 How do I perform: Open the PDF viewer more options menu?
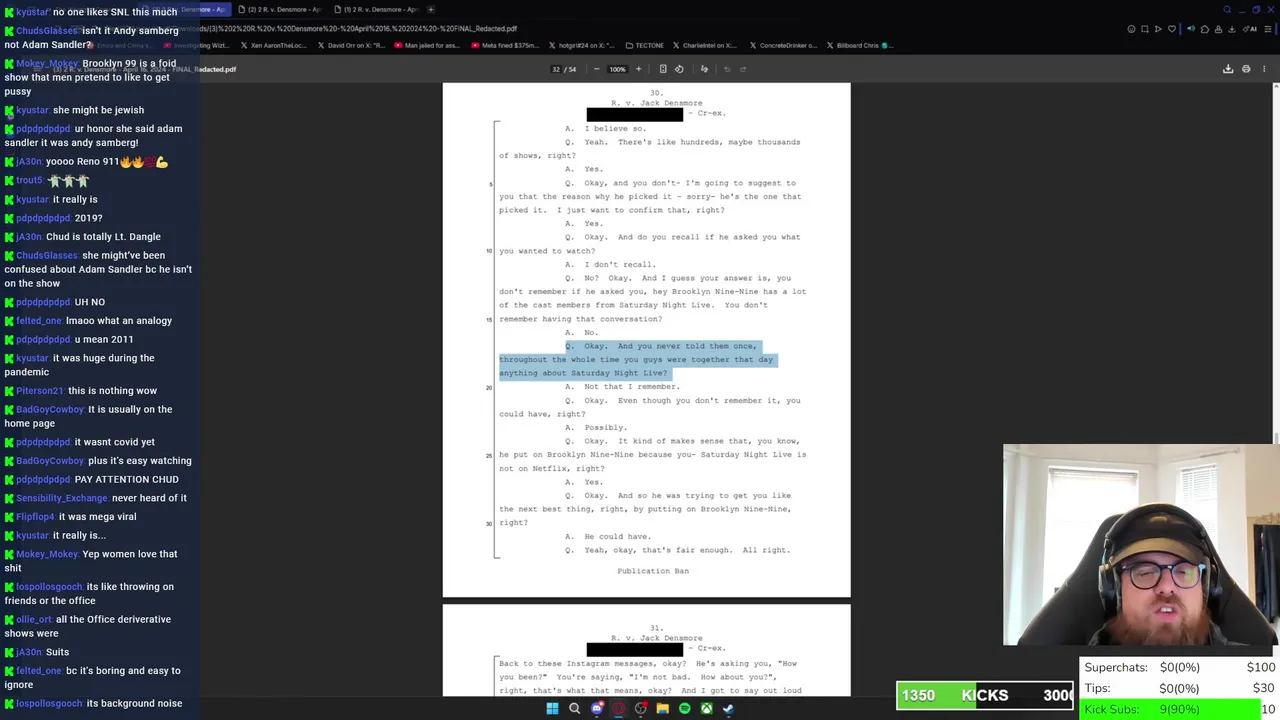1264,69
